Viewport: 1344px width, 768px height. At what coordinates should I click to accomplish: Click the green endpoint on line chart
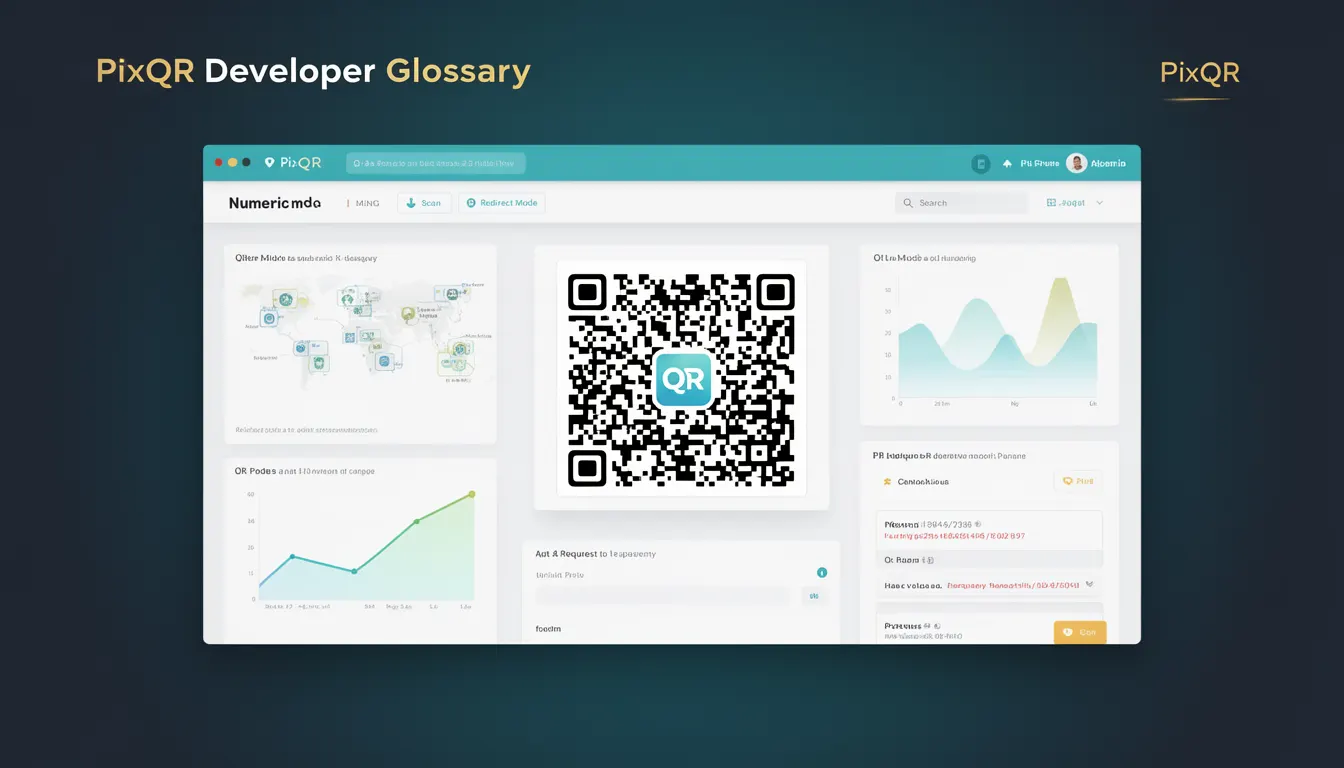point(472,494)
